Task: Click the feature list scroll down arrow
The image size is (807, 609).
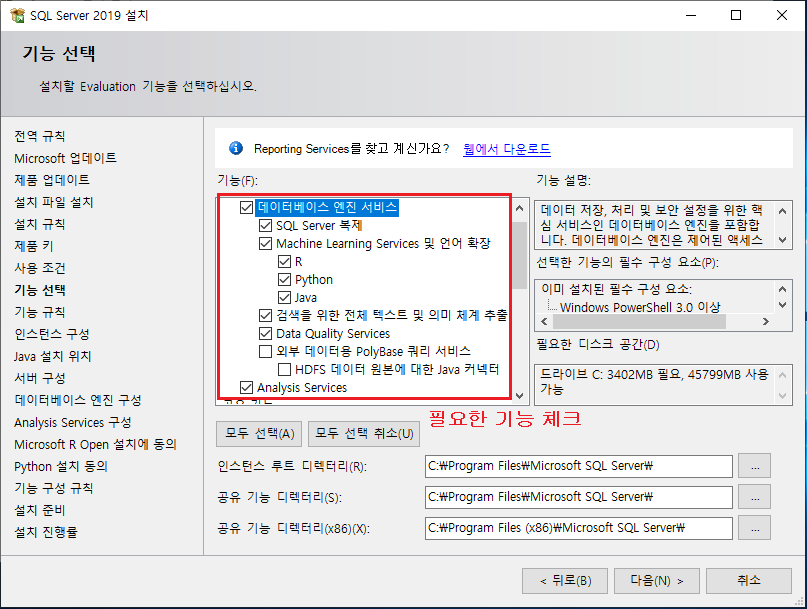Action: [x=519, y=395]
